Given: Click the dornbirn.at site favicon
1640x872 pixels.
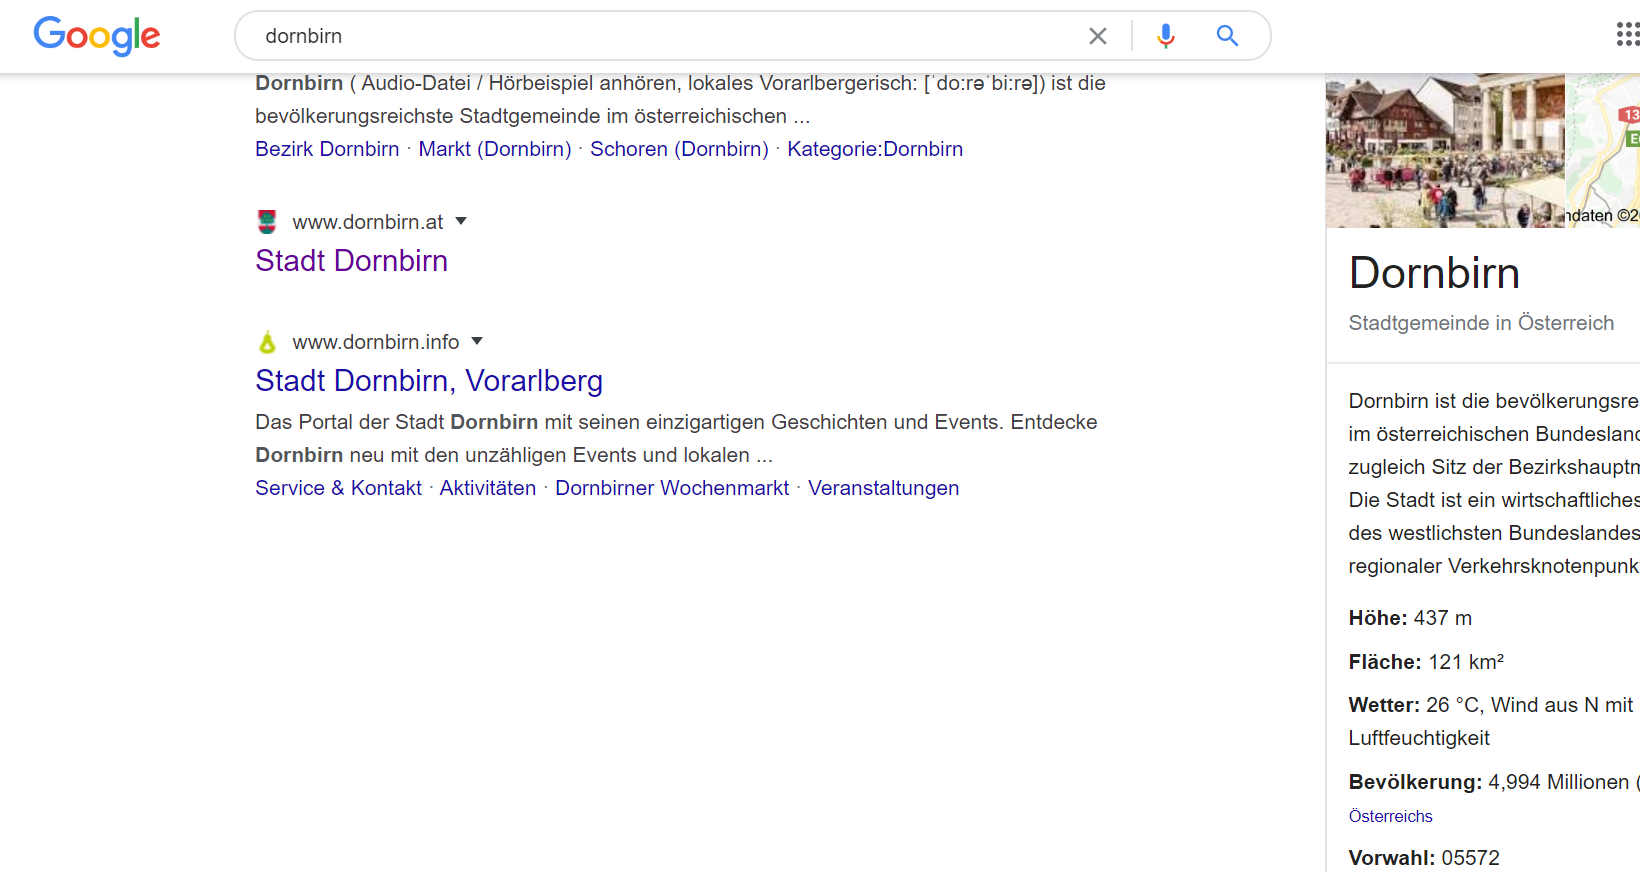Looking at the screenshot, I should point(267,221).
